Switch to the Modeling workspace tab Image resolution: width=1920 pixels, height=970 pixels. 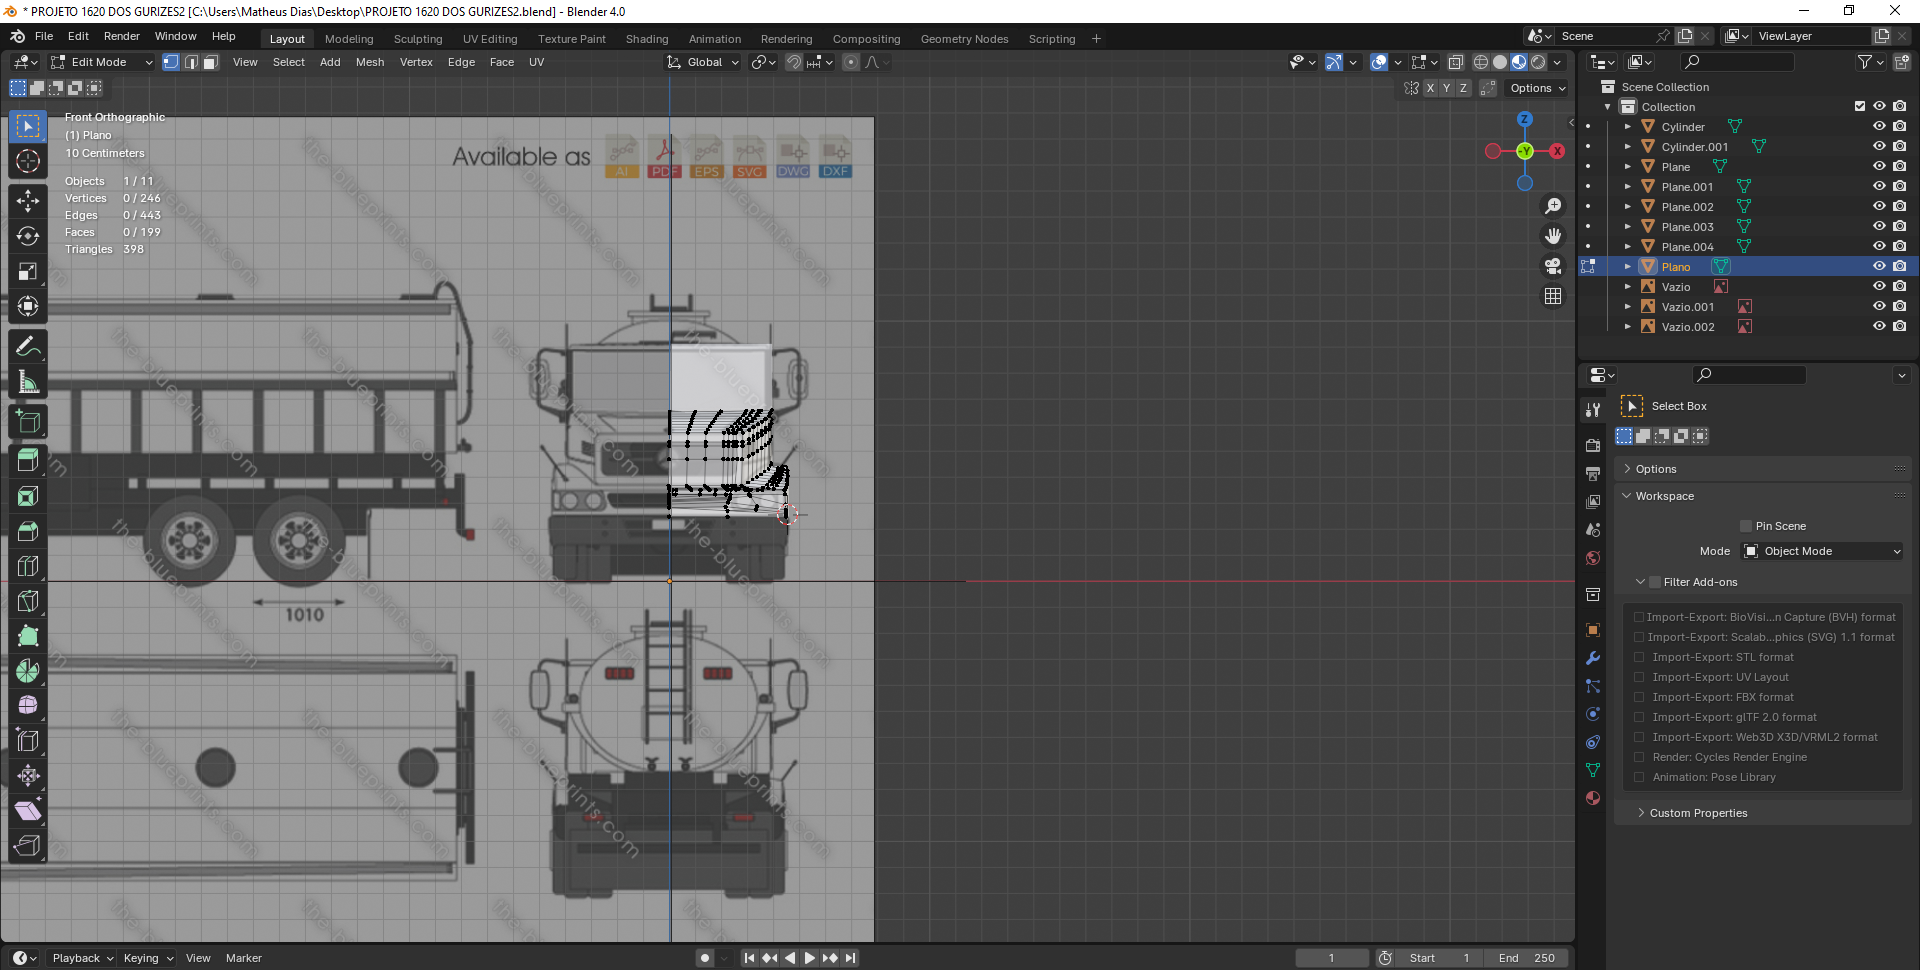pos(349,39)
